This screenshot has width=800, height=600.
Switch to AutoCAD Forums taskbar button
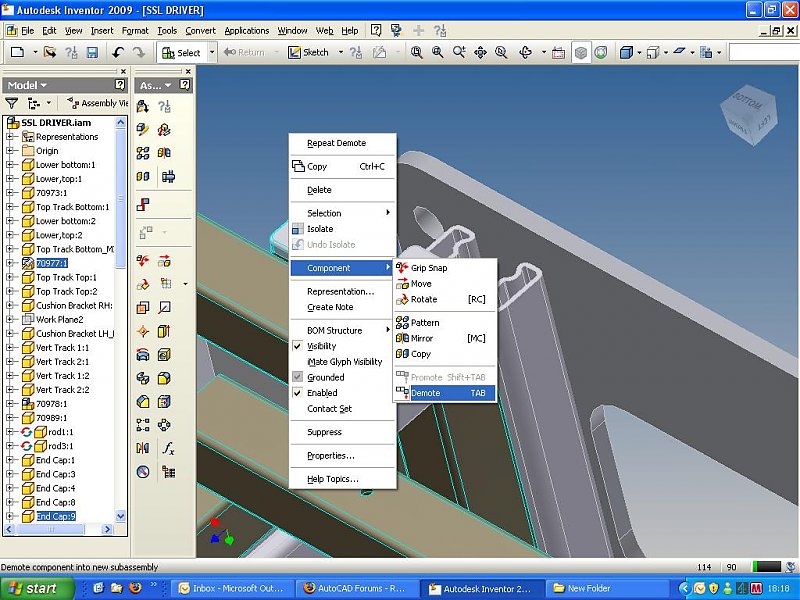(357, 588)
